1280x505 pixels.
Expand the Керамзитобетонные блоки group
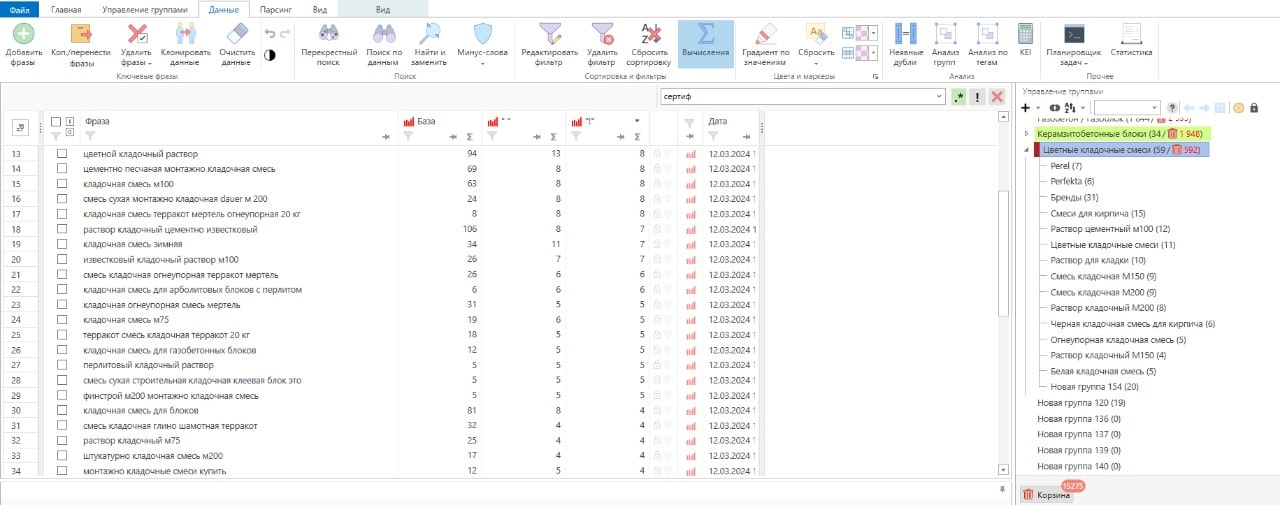[1027, 133]
